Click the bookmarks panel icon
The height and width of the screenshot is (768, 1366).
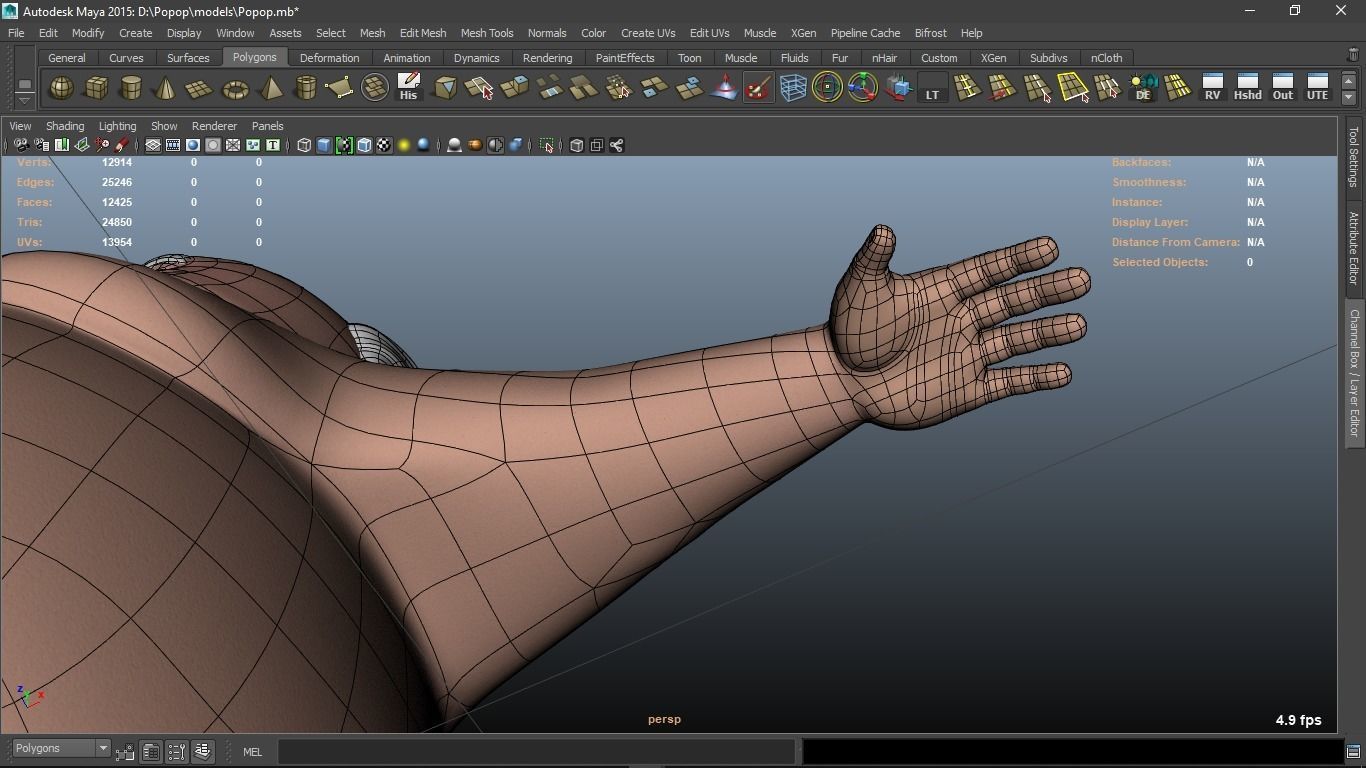(x=61, y=146)
